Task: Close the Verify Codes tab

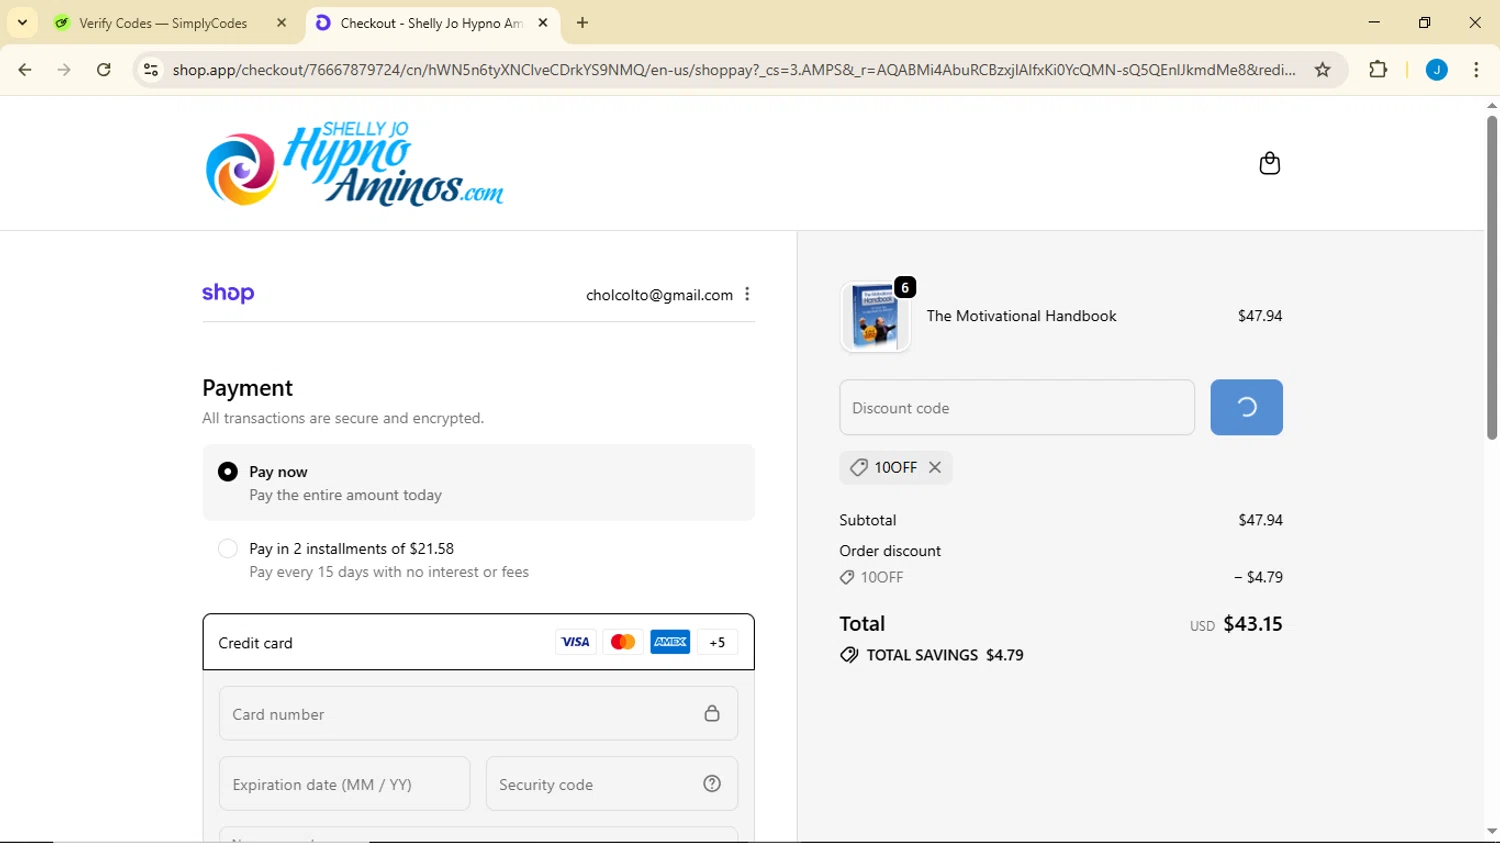Action: [281, 22]
